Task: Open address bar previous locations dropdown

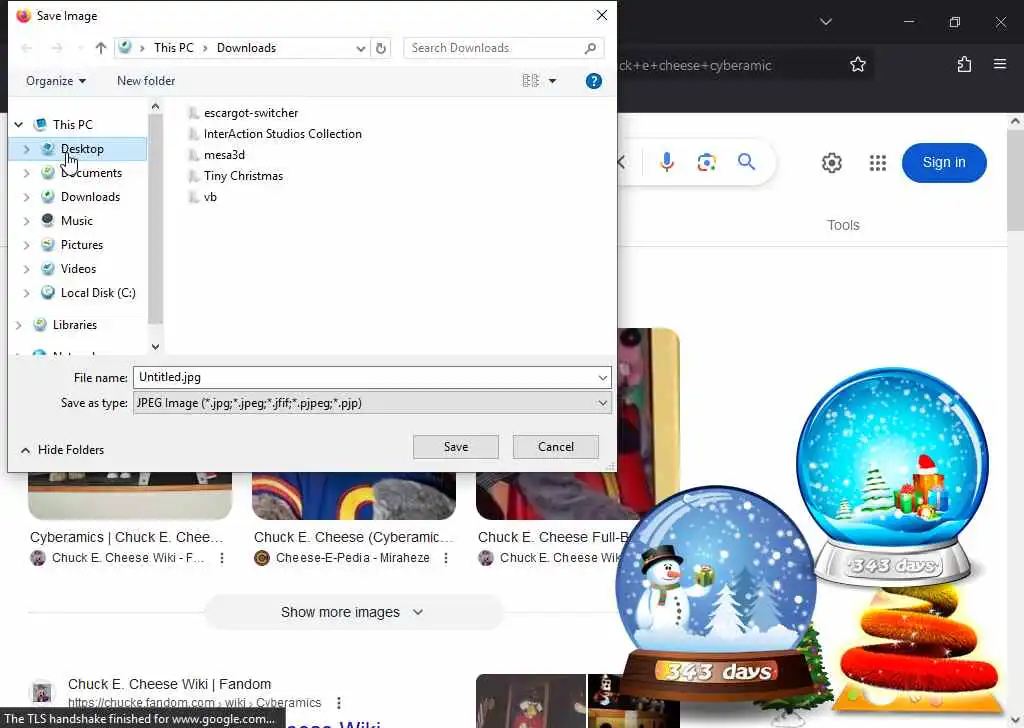Action: tap(360, 48)
